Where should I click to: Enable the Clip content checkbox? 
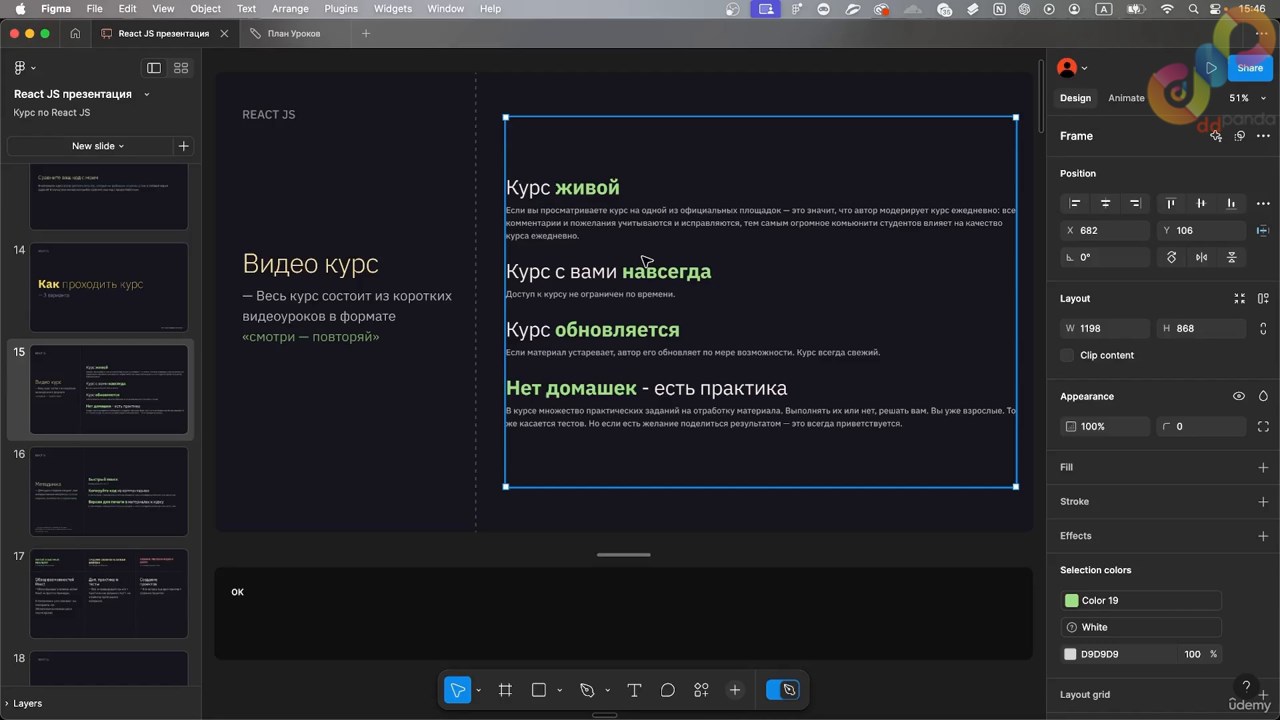pos(1067,355)
